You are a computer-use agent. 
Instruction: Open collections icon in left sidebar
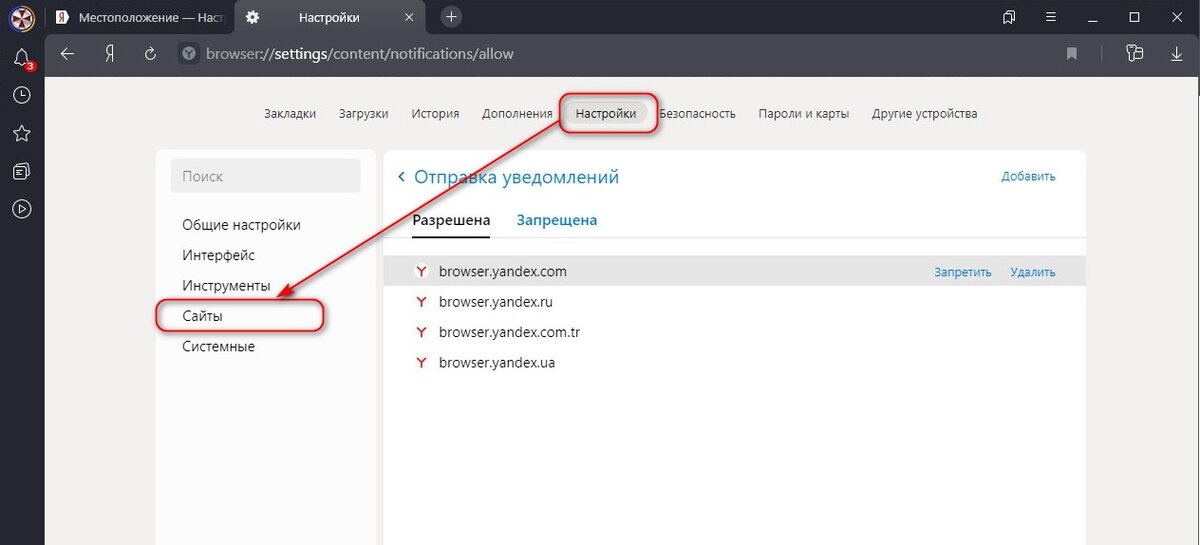coord(22,172)
